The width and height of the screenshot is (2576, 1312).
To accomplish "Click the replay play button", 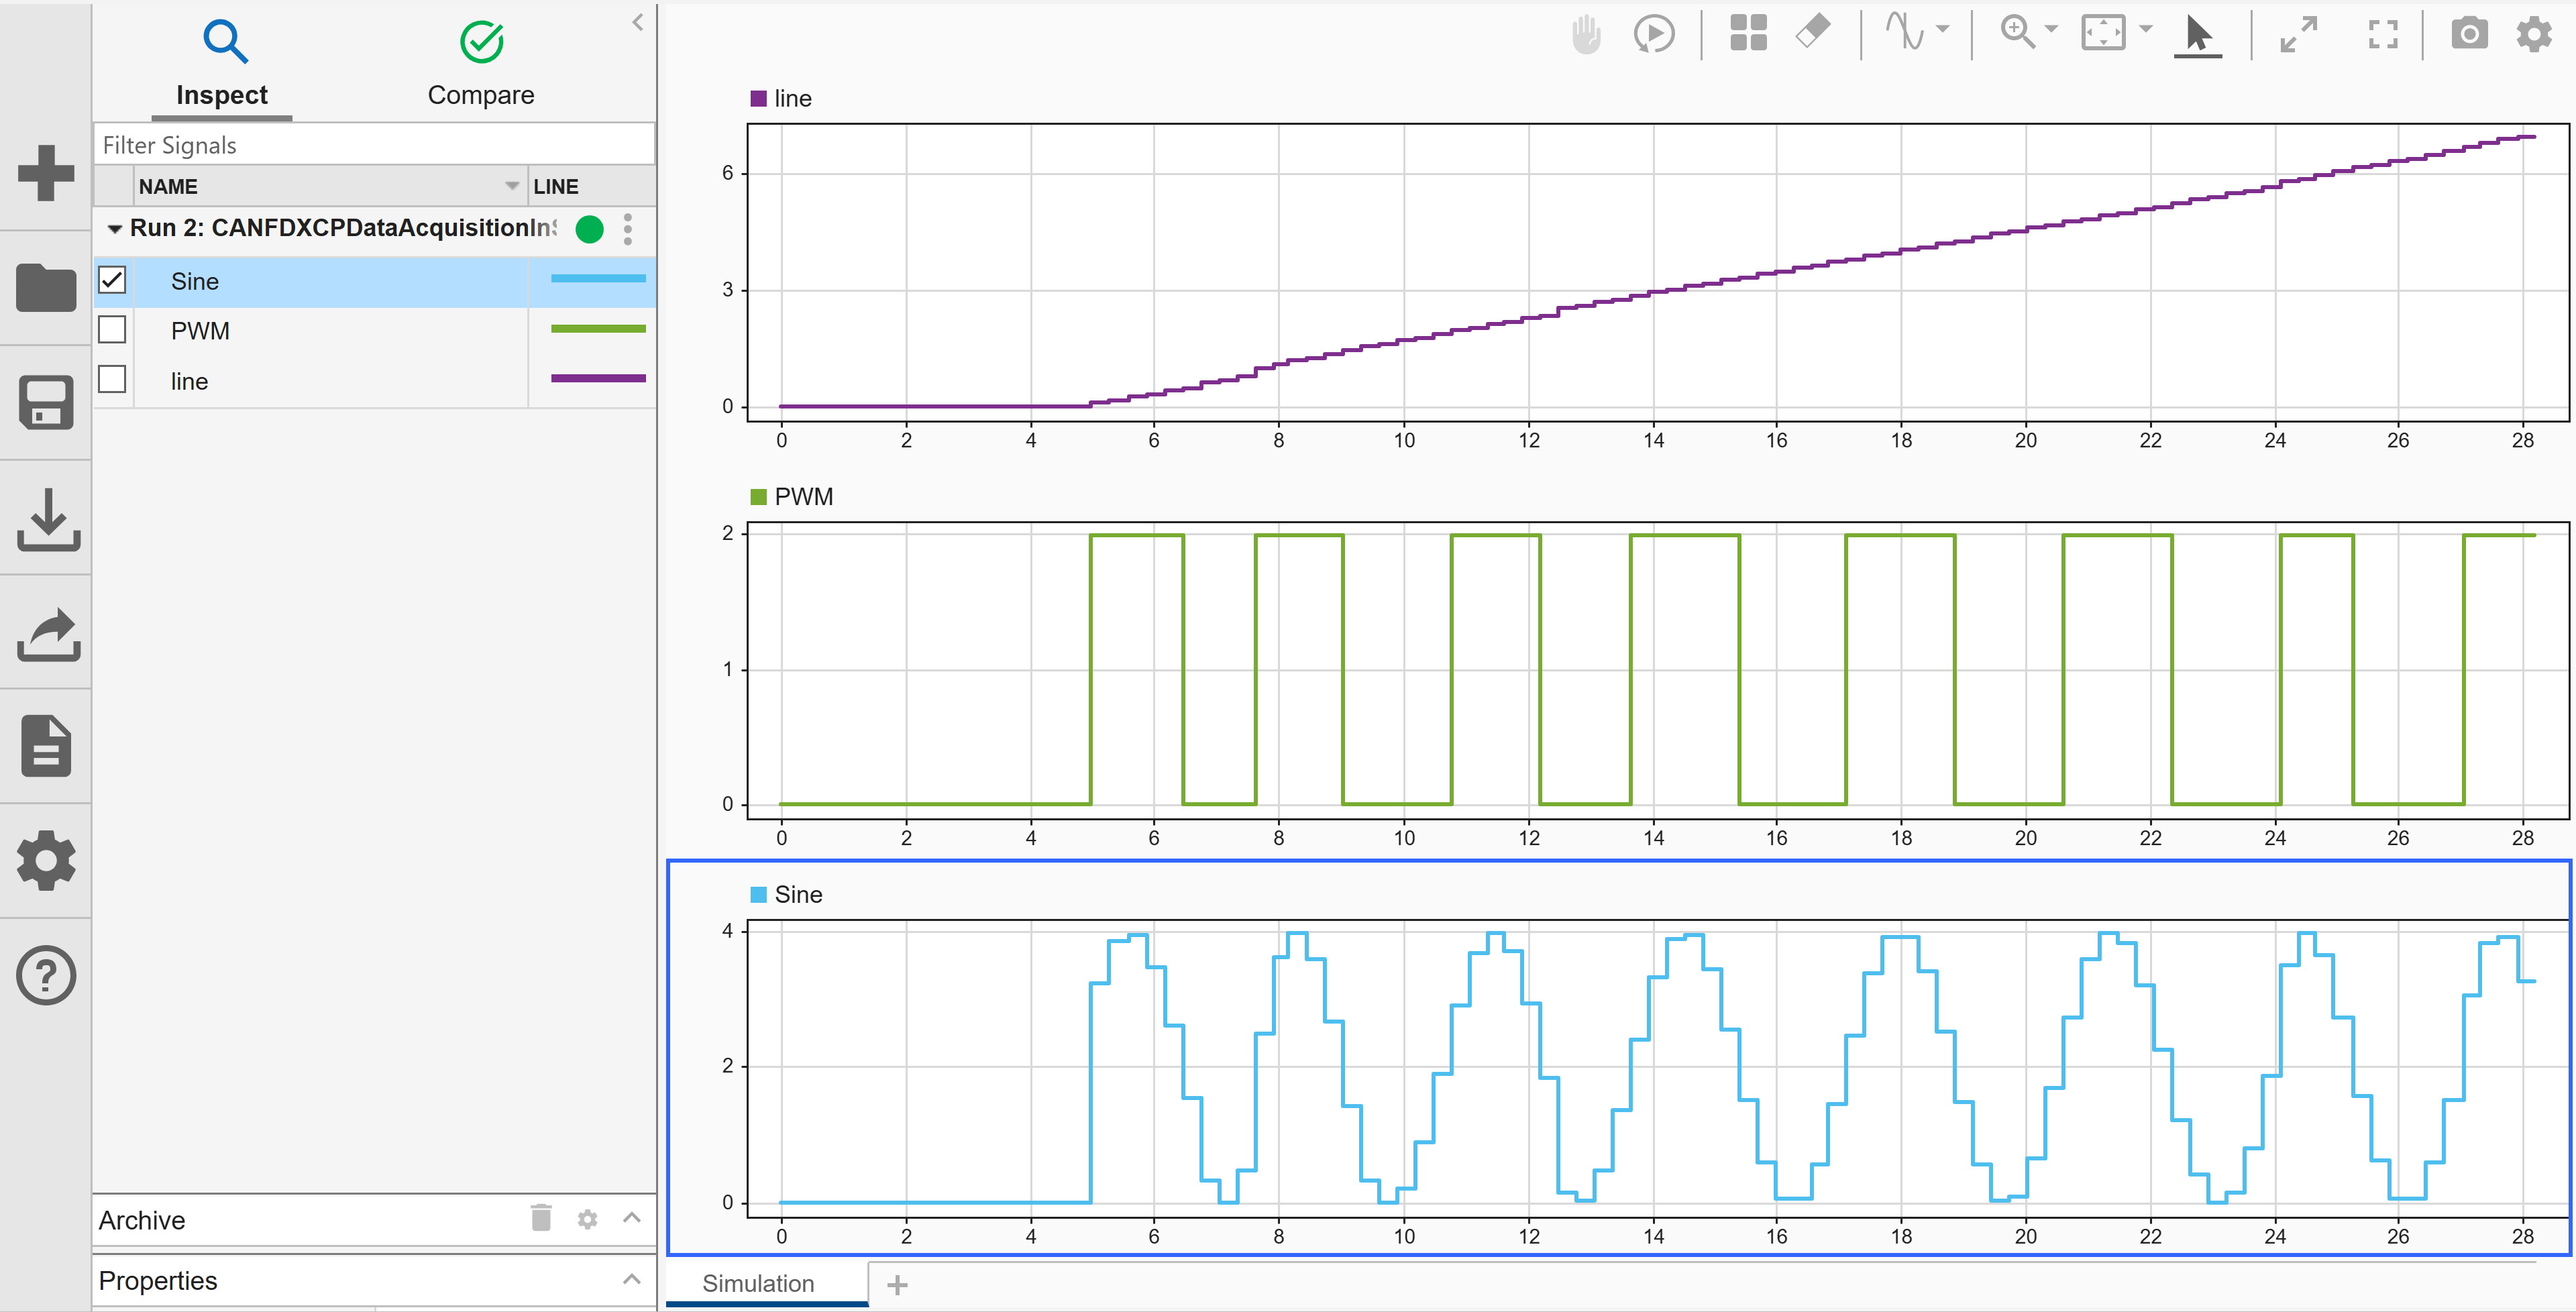I will (1654, 34).
